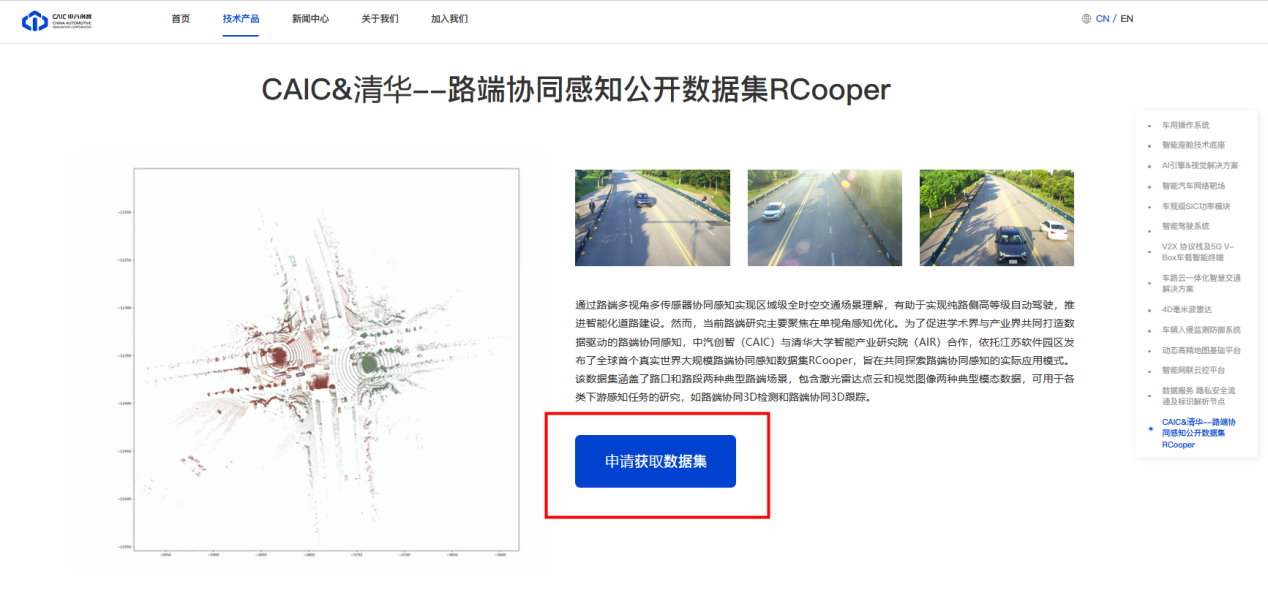
Task: Select AI引擎&视觉解决方案 in the side navigation
Action: point(1199,165)
